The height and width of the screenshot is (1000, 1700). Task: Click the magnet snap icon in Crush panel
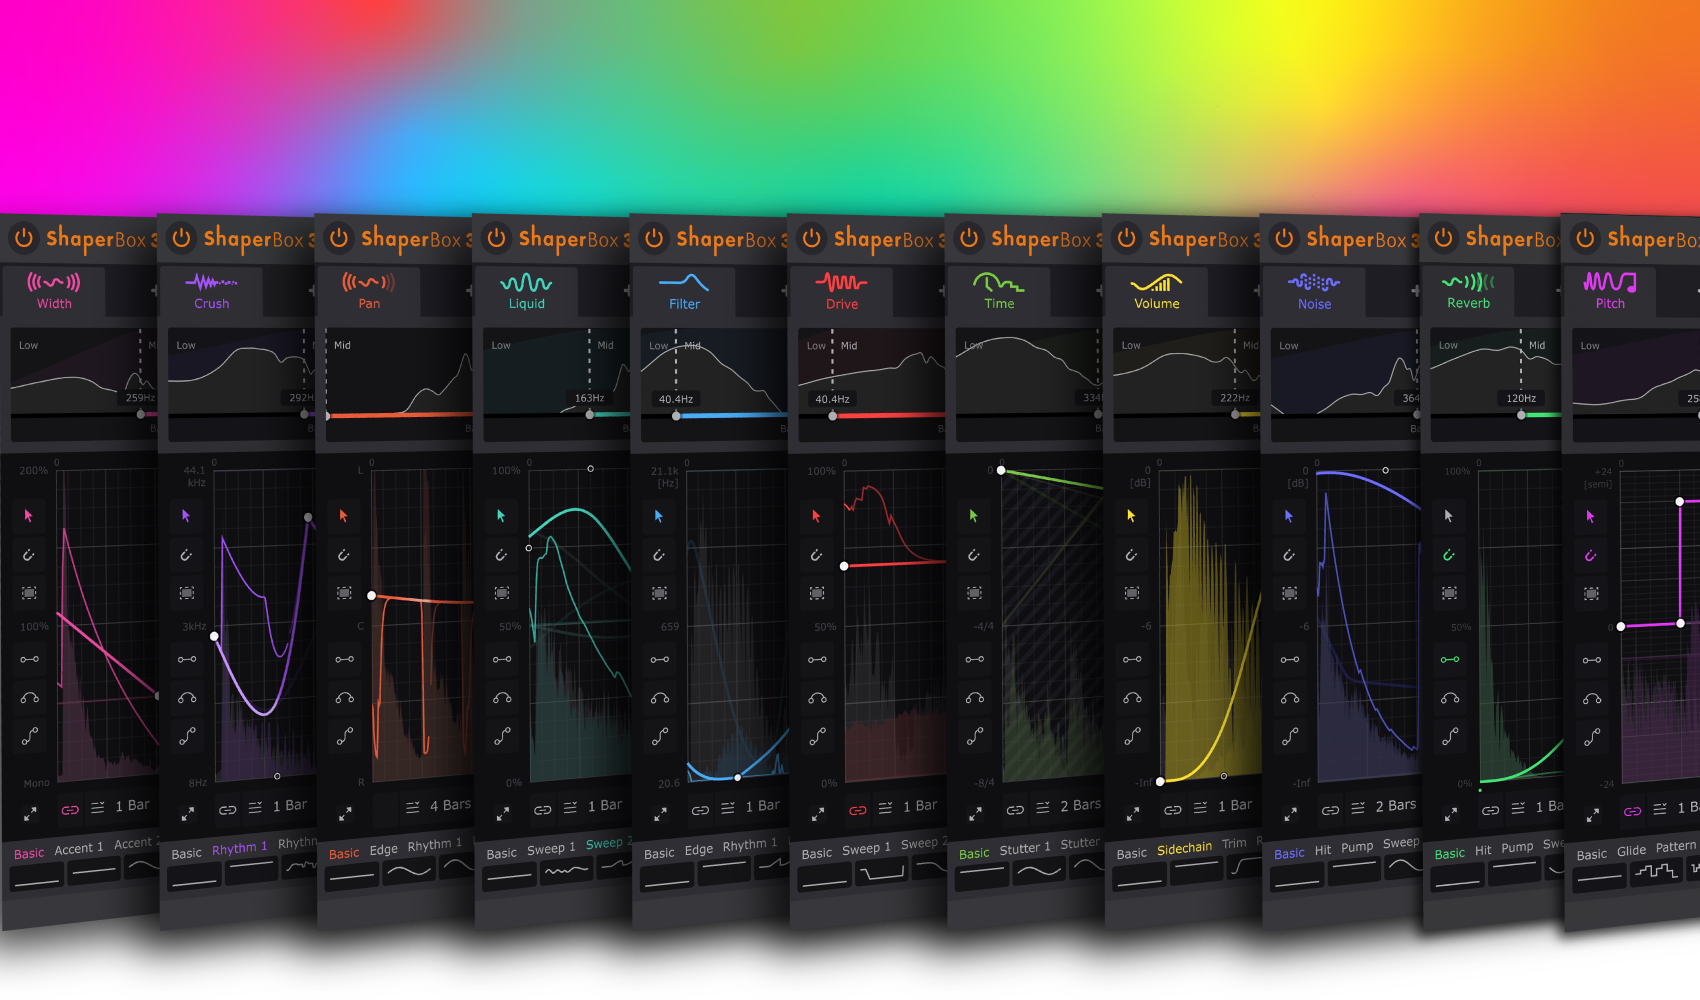coord(186,555)
